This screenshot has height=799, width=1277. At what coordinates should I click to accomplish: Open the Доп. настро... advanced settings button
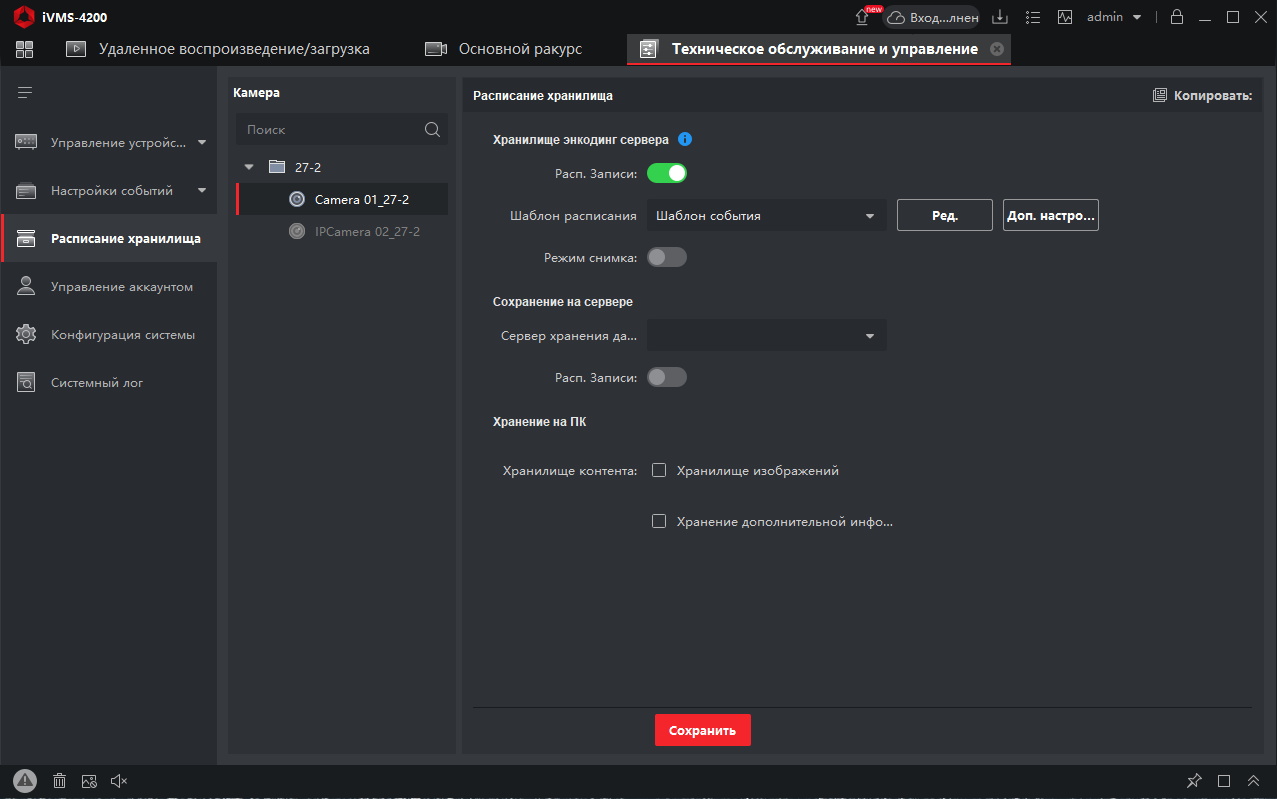[x=1051, y=215]
